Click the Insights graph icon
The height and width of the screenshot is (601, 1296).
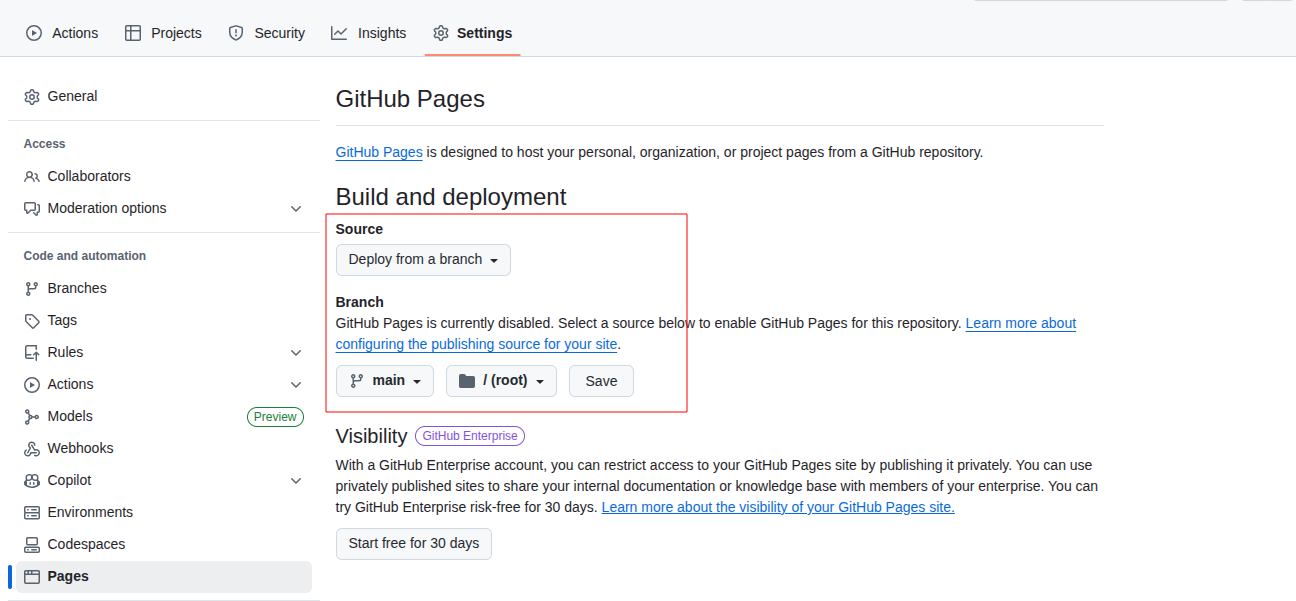point(339,33)
